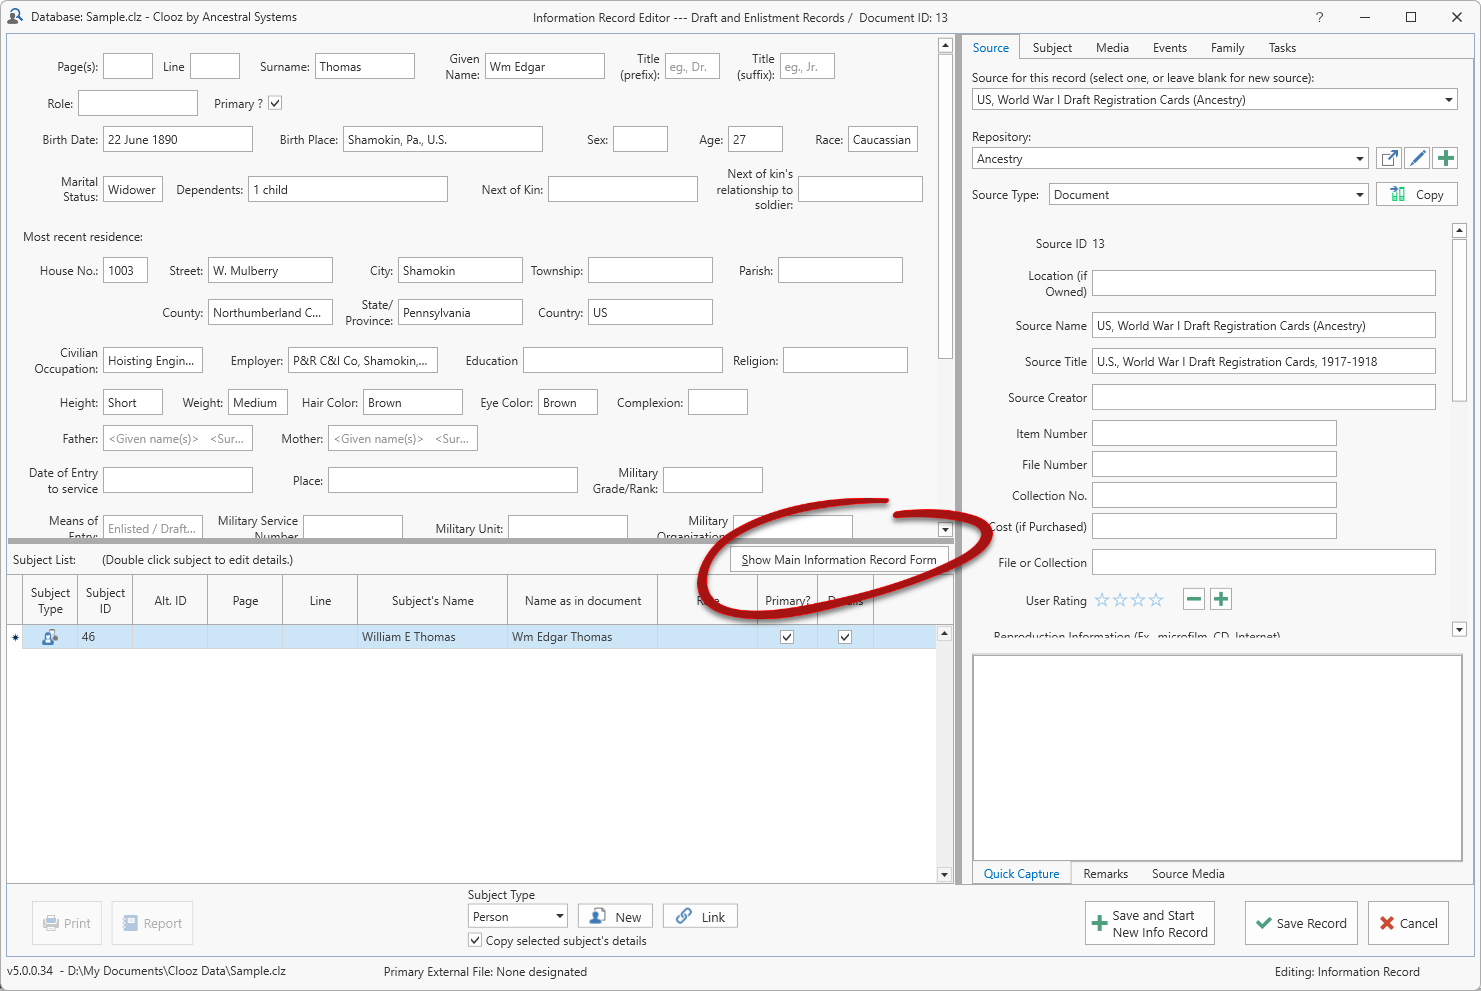Image resolution: width=1481 pixels, height=991 pixels.
Task: Switch to the Events tab
Action: pyautogui.click(x=1169, y=48)
